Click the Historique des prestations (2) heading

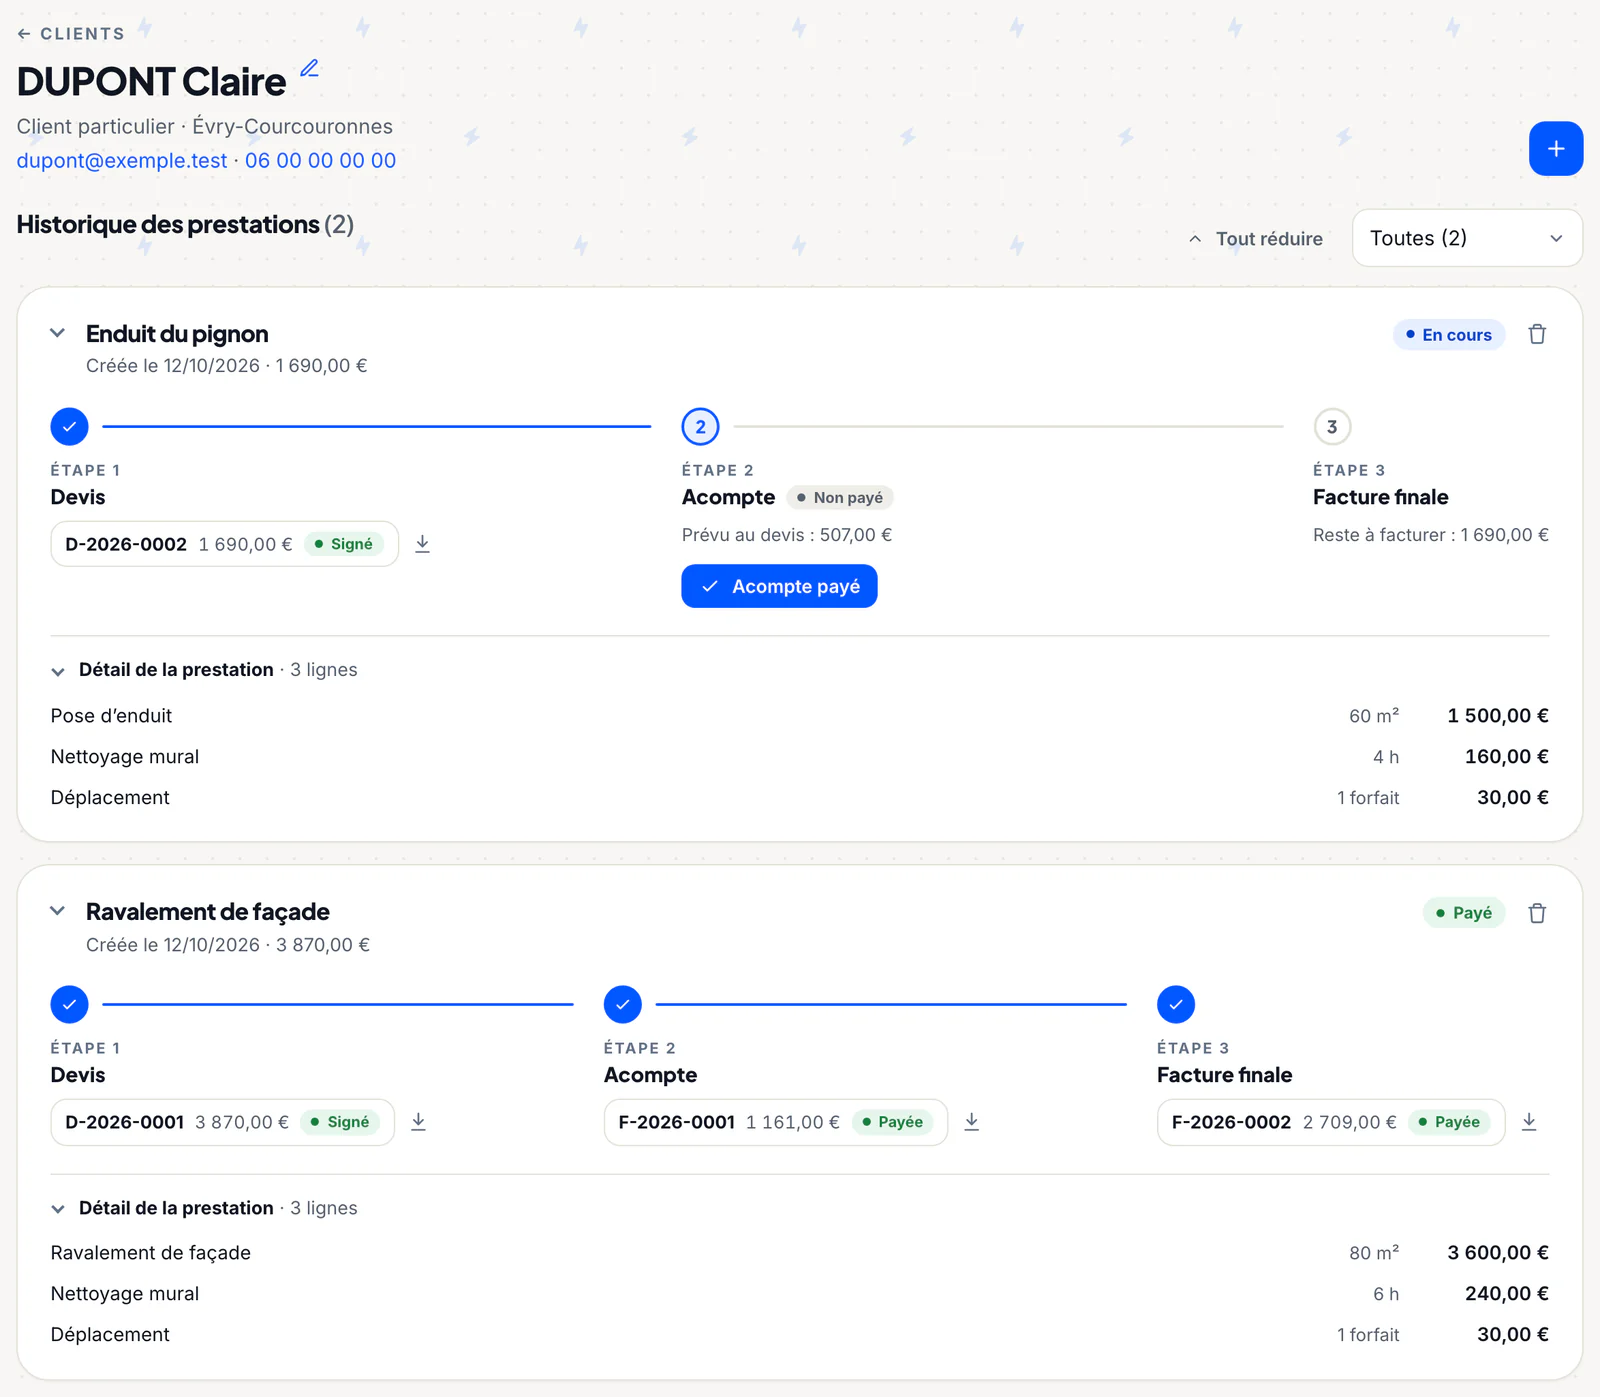pyautogui.click(x=185, y=225)
